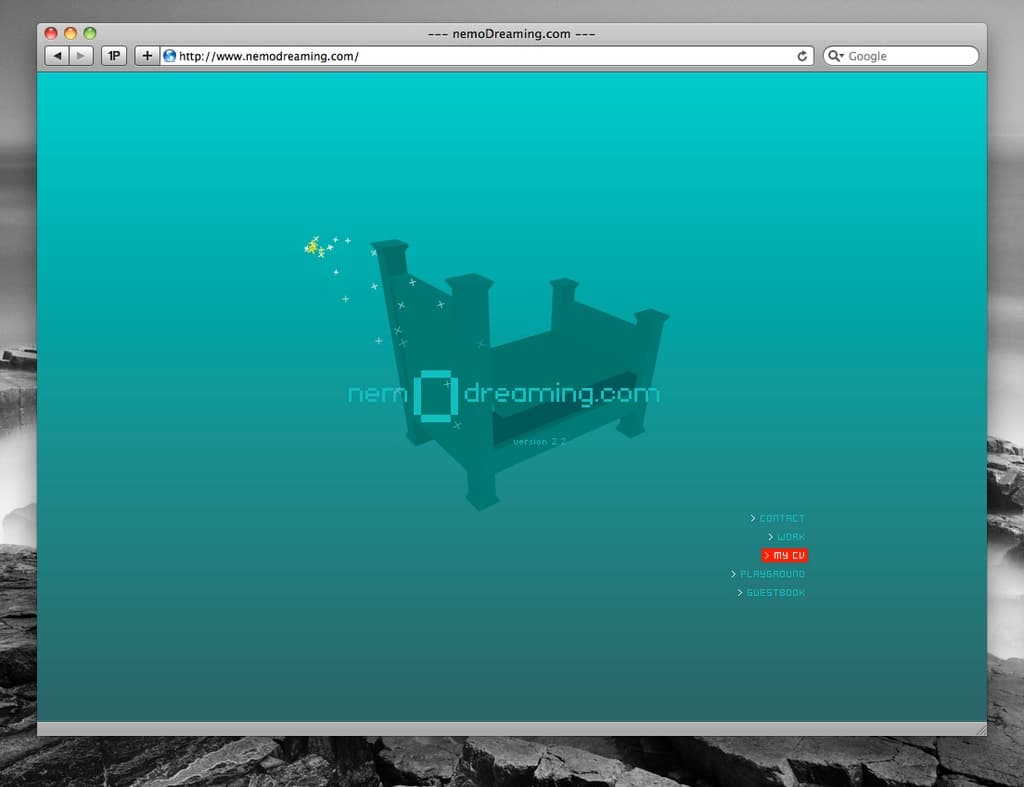Click the globe site icon in address bar

pyautogui.click(x=170, y=56)
